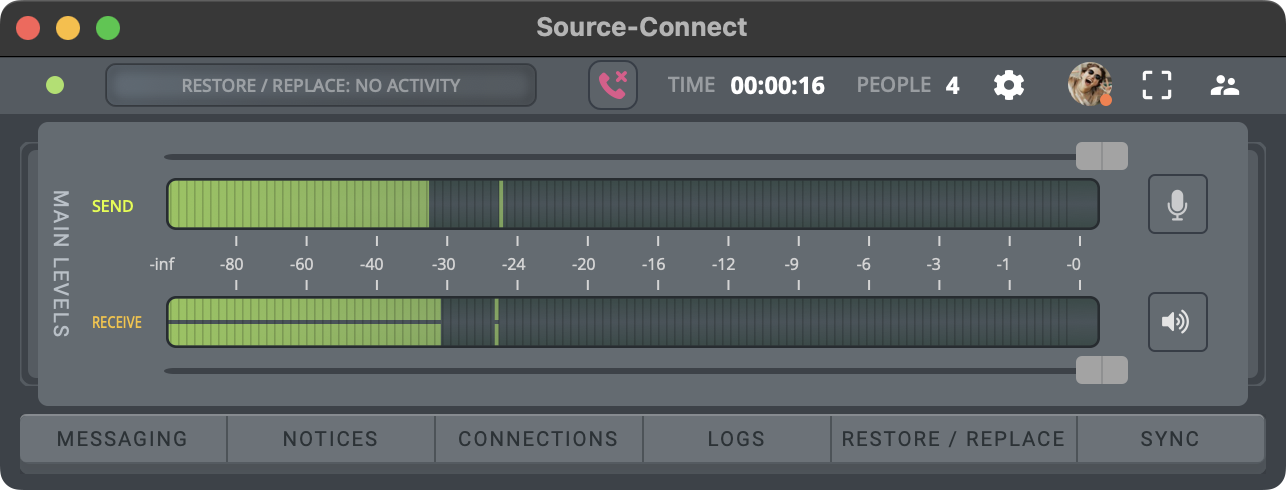Click the green connection status indicator

pyautogui.click(x=55, y=85)
